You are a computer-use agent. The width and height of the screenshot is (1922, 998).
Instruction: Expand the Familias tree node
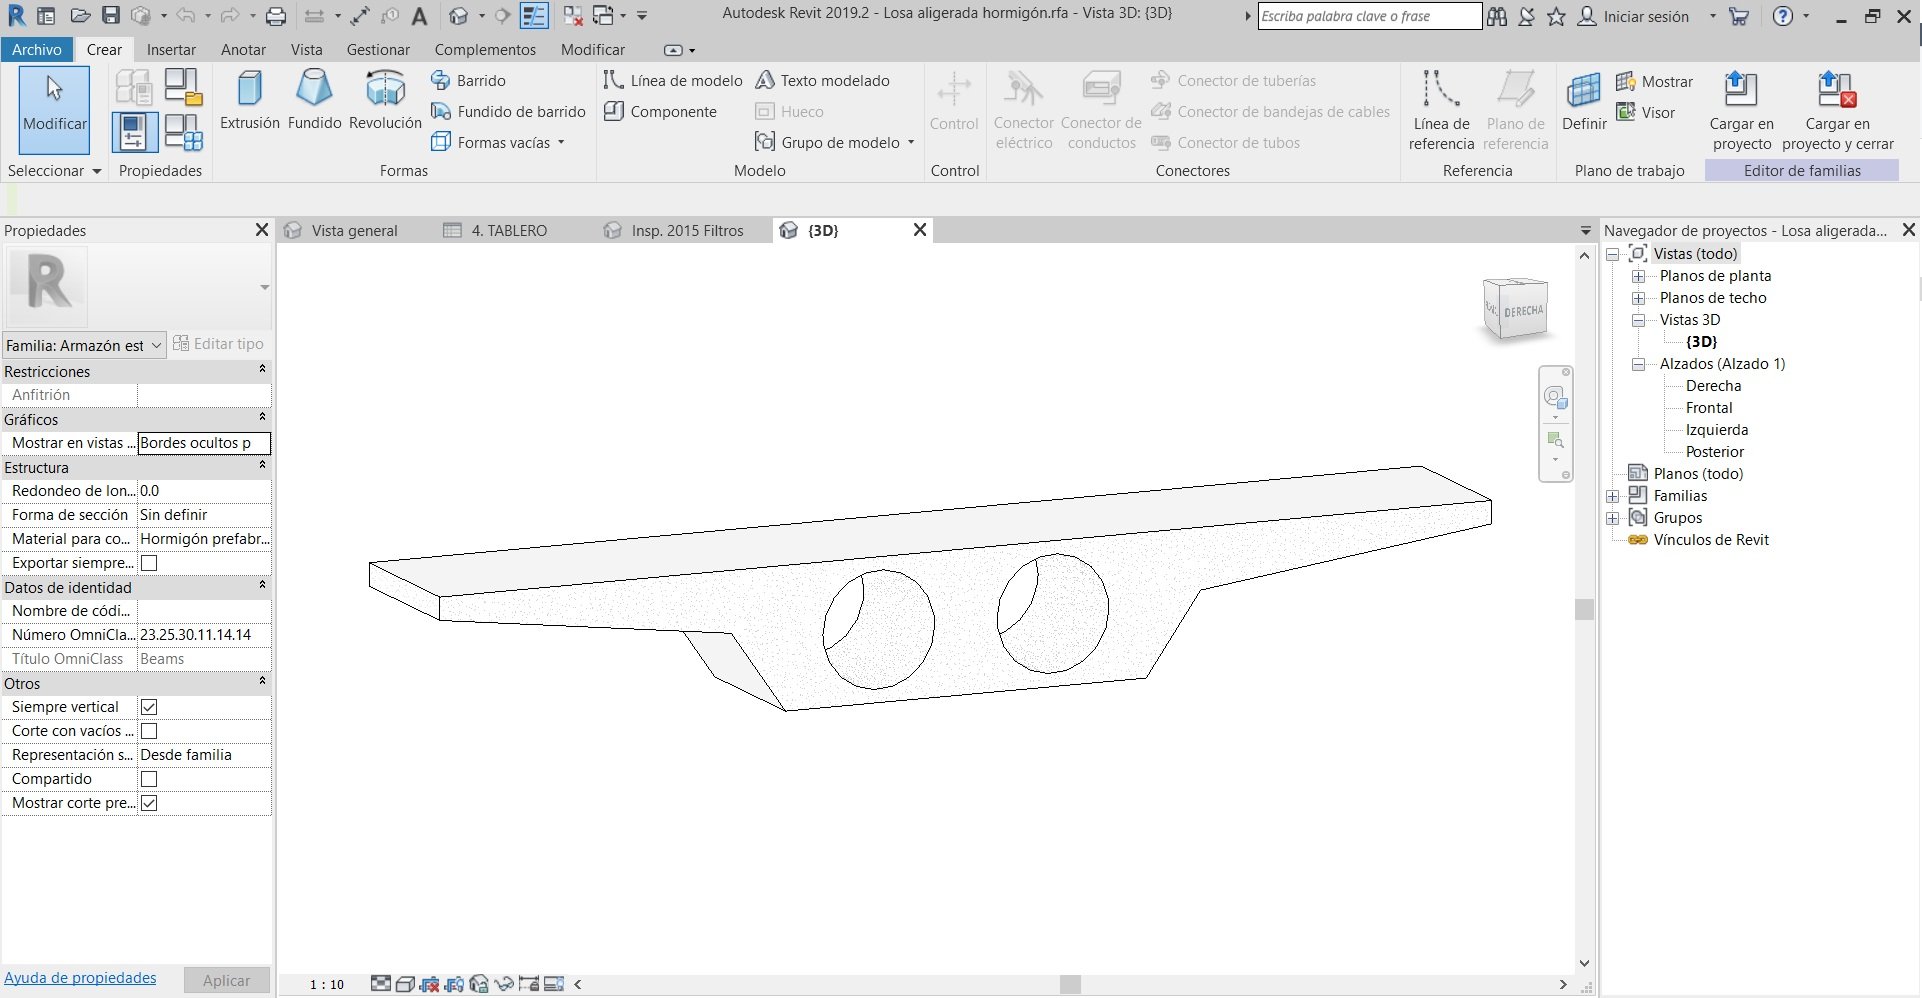point(1612,496)
